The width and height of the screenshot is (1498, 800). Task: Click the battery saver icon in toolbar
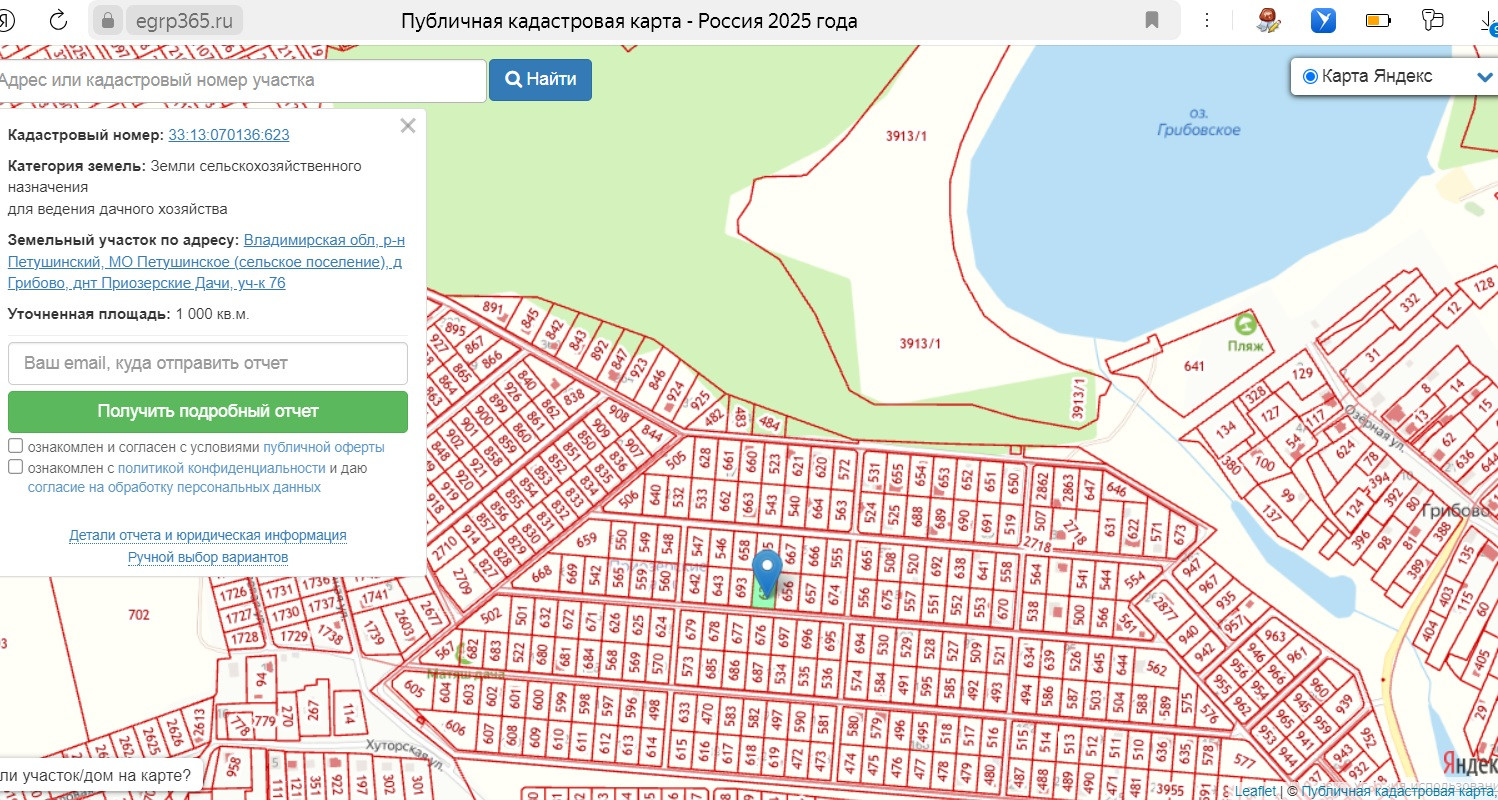click(x=1378, y=20)
